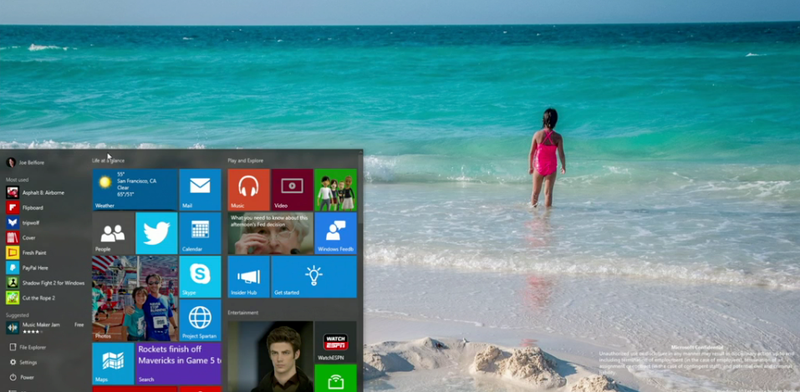The height and width of the screenshot is (392, 800).
Task: Open the Insider Hub tile
Action: click(248, 277)
